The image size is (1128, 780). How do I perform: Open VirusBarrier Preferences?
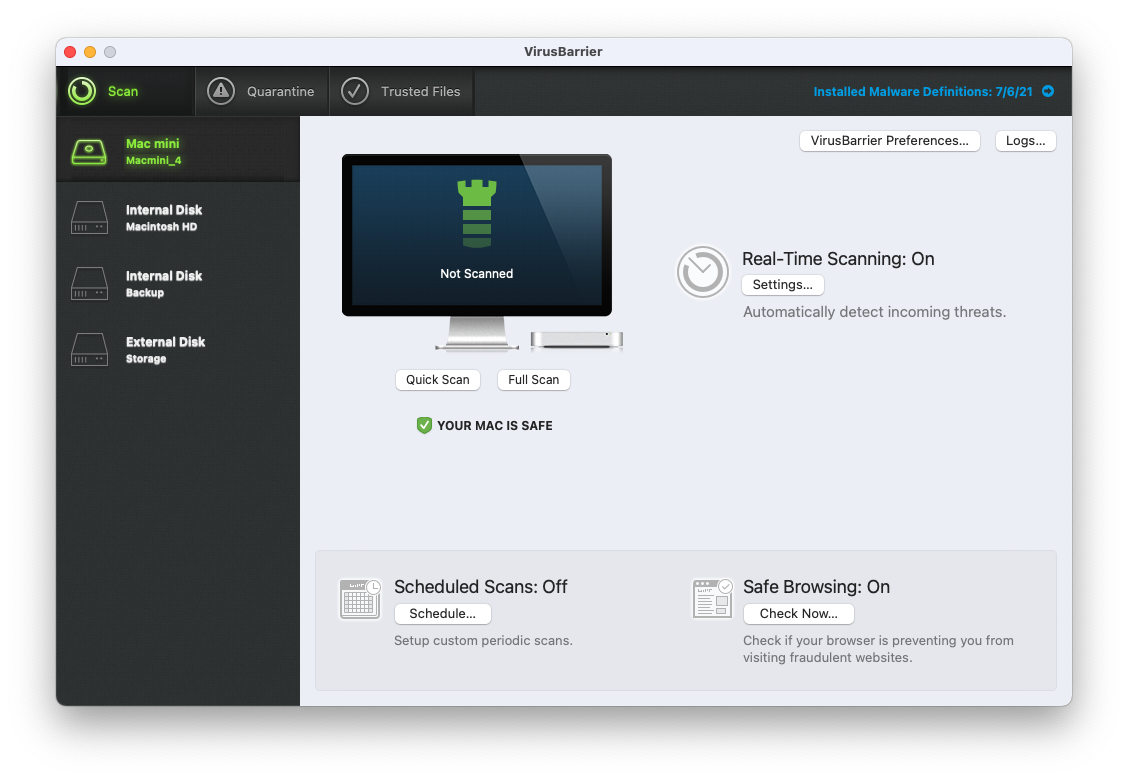click(889, 141)
